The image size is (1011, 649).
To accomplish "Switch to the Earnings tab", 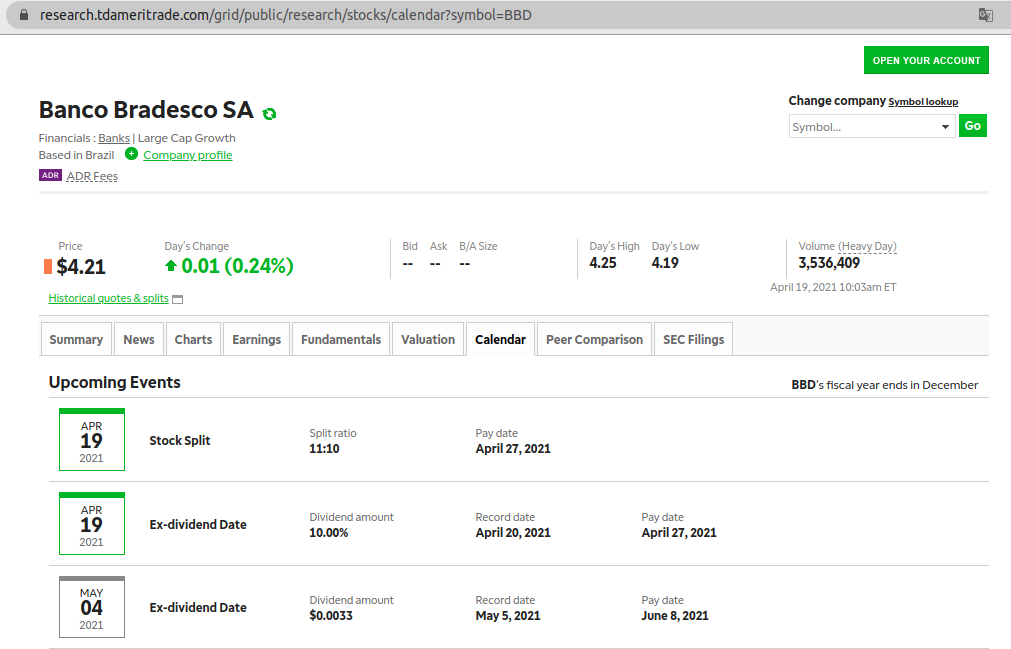I will 256,339.
